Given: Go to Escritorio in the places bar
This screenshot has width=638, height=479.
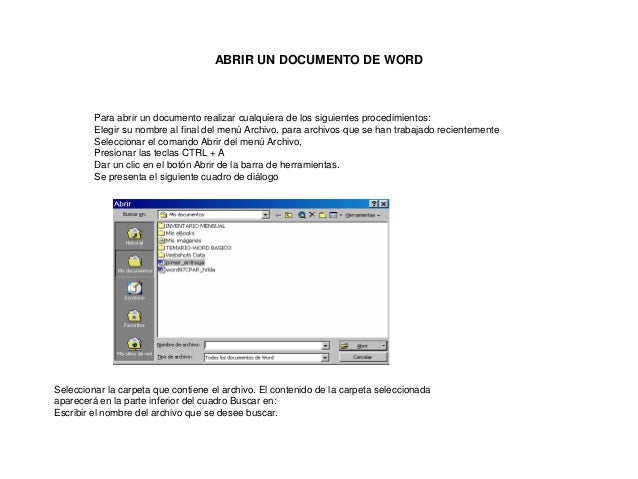Looking at the screenshot, I should click(x=134, y=291).
